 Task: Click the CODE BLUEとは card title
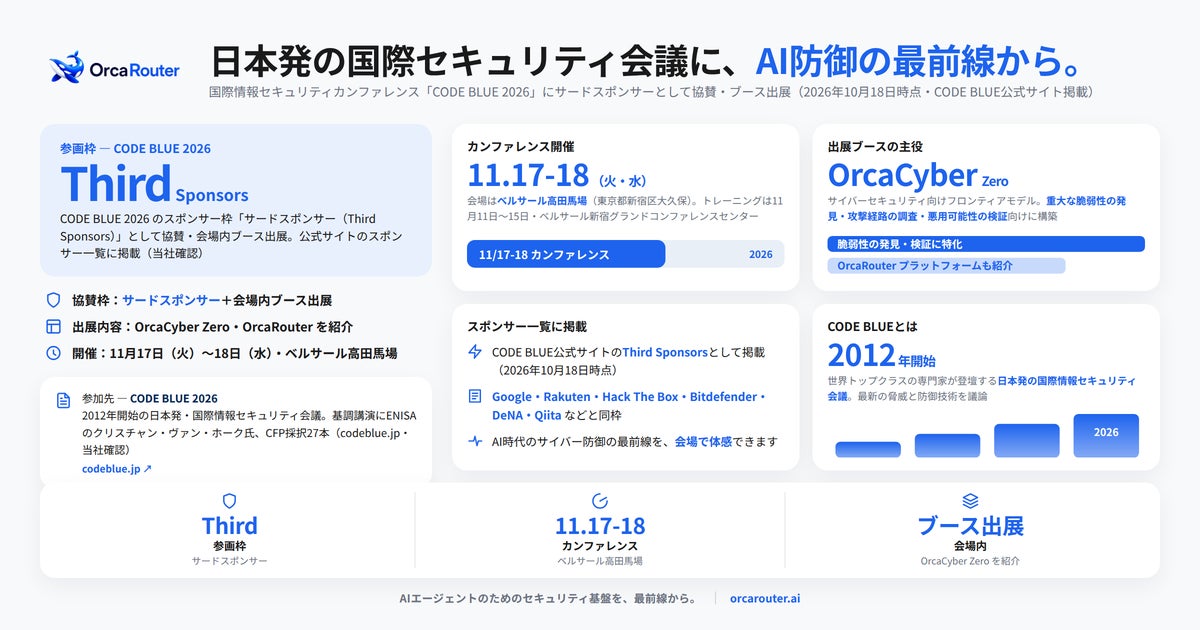(873, 326)
